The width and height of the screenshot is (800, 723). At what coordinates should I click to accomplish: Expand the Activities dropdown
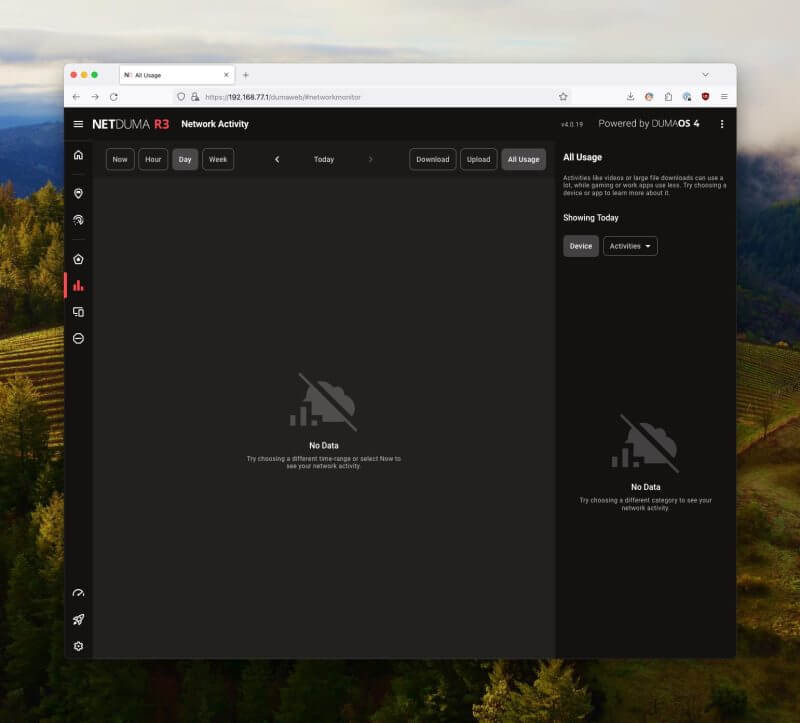[630, 246]
